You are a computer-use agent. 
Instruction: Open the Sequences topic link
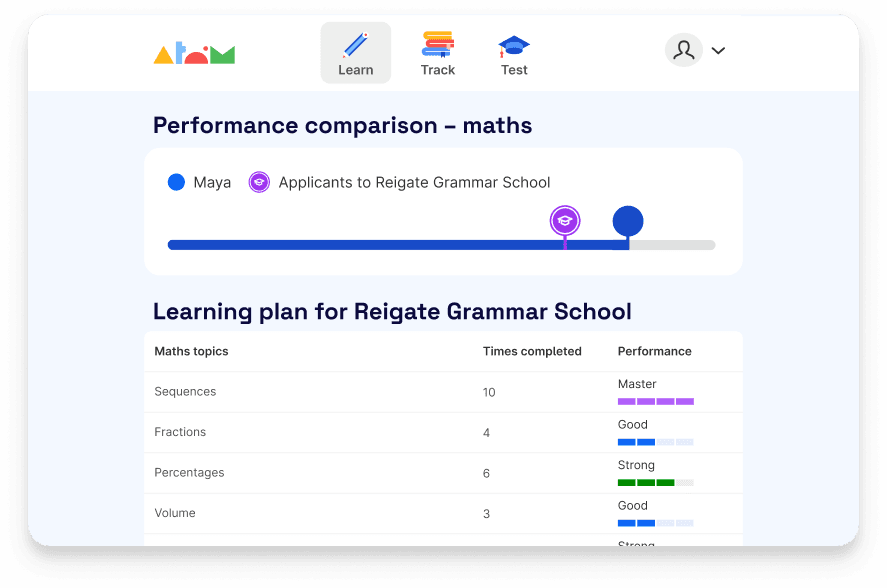[185, 392]
